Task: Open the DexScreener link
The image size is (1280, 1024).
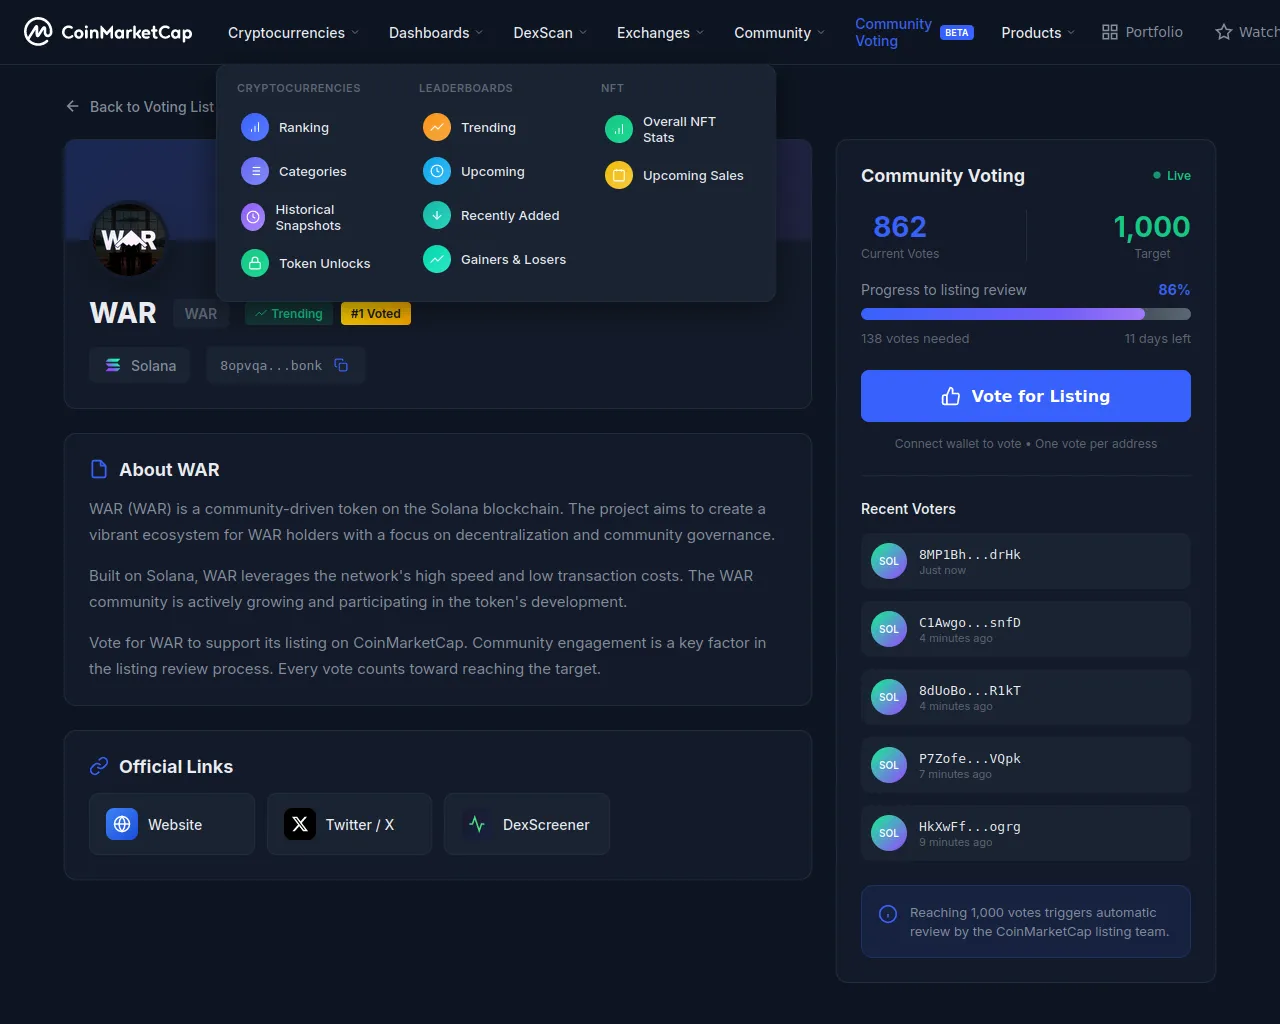Action: 527,824
